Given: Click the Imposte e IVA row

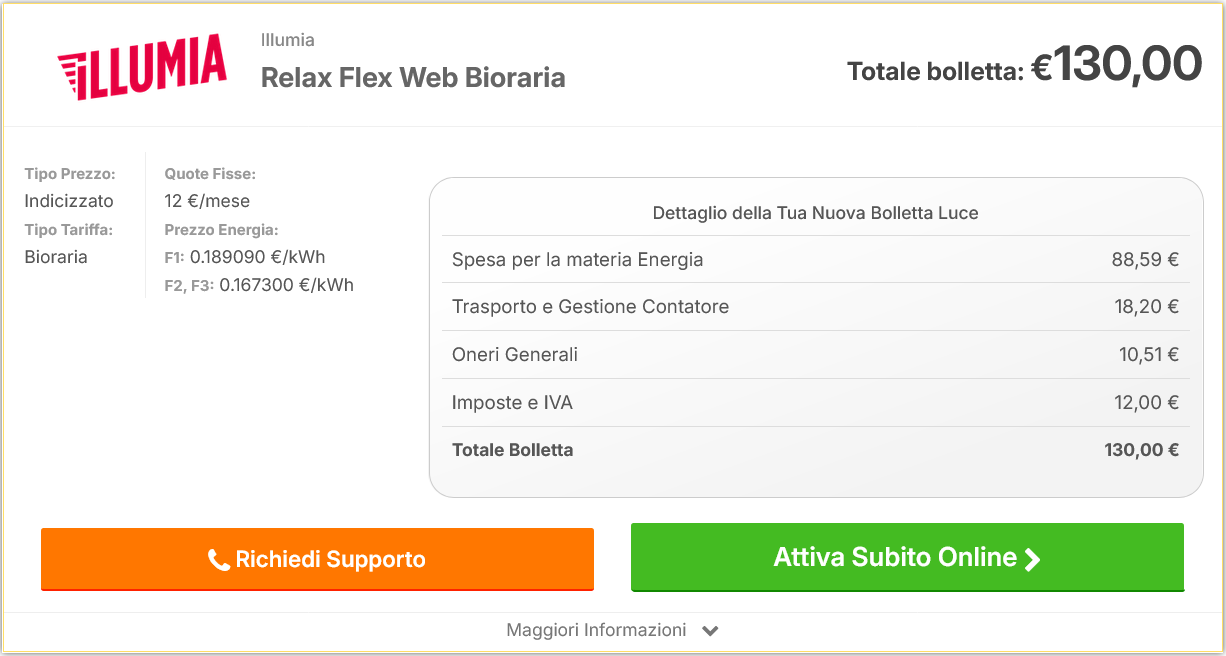Looking at the screenshot, I should click(x=815, y=403).
